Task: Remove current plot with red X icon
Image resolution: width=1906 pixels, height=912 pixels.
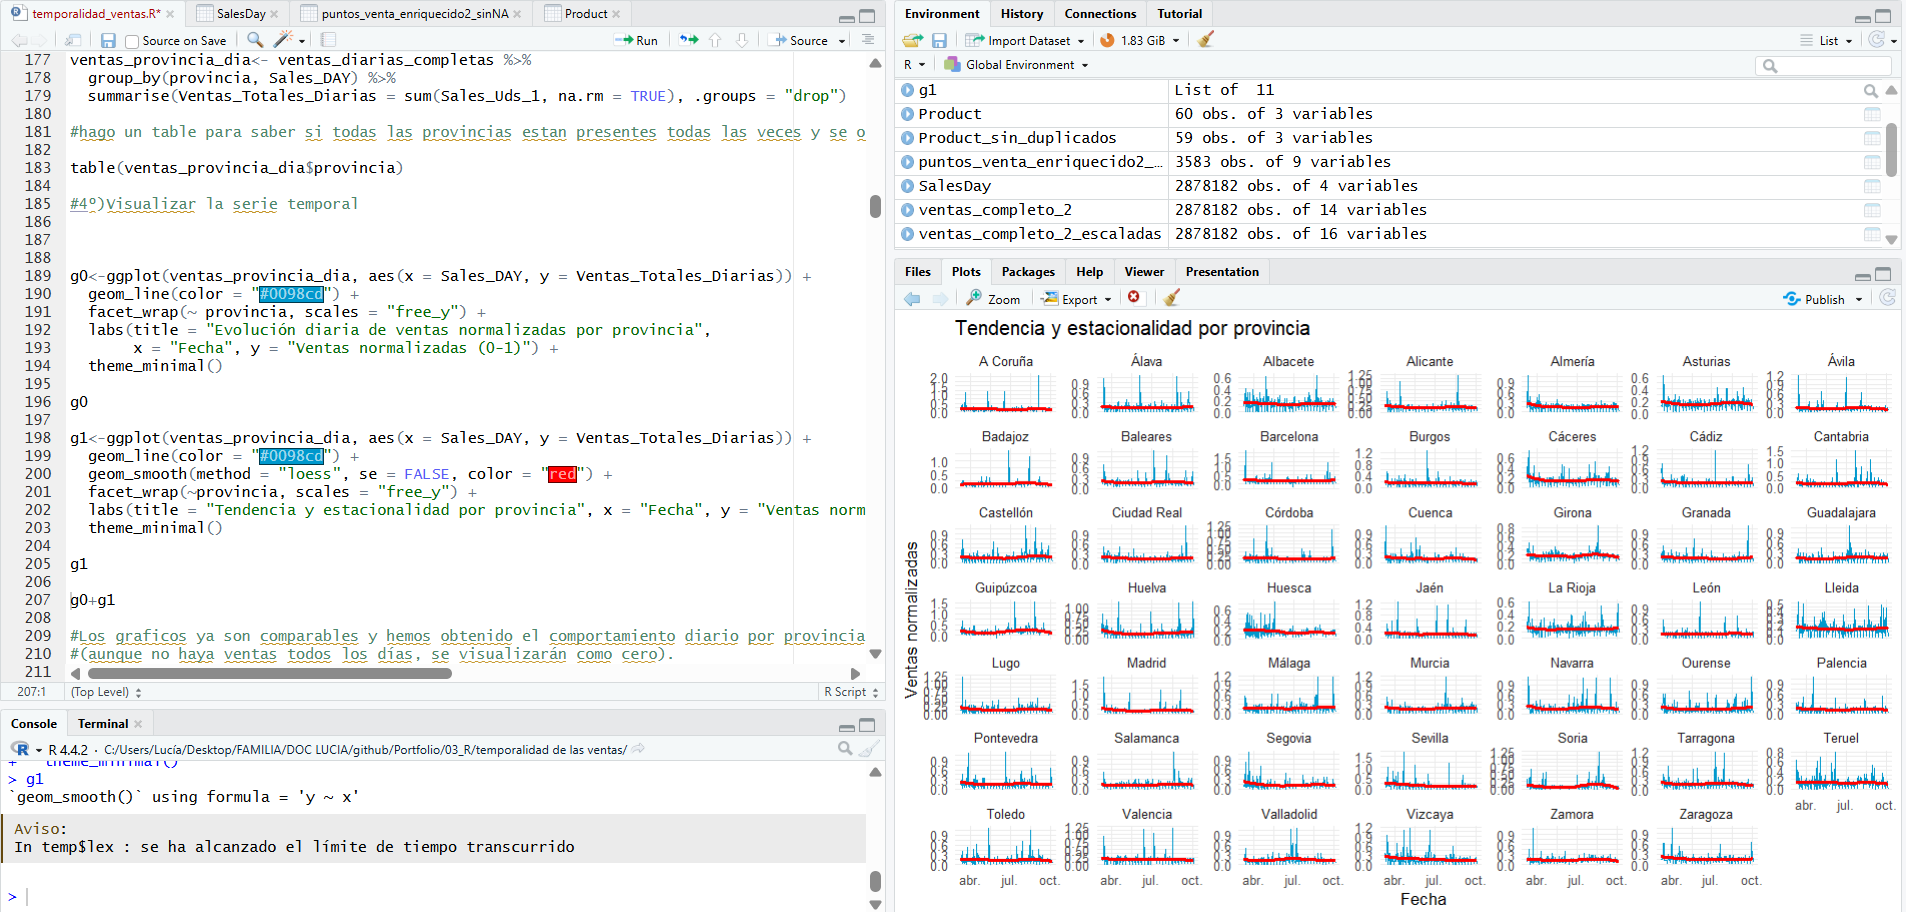Action: coord(1134,298)
